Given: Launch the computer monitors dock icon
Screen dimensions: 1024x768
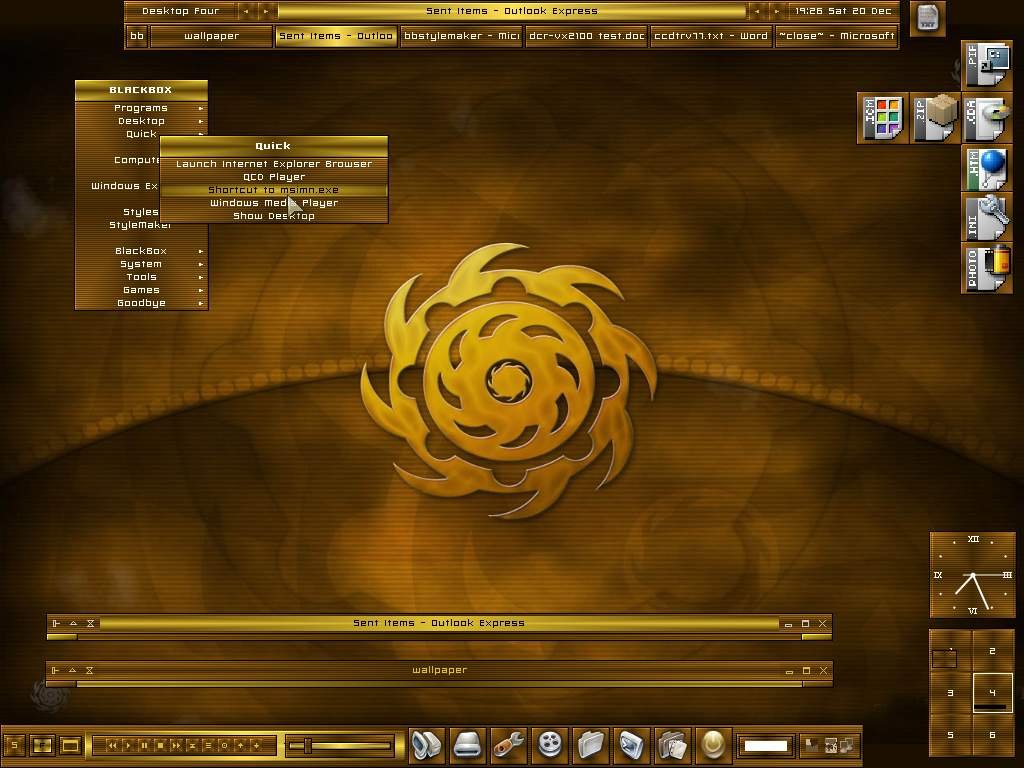Looking at the screenshot, I should [x=427, y=744].
